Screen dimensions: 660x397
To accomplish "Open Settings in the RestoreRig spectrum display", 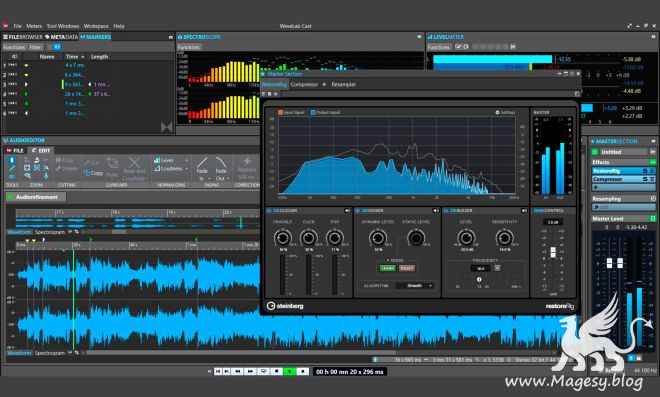I will tap(505, 112).
